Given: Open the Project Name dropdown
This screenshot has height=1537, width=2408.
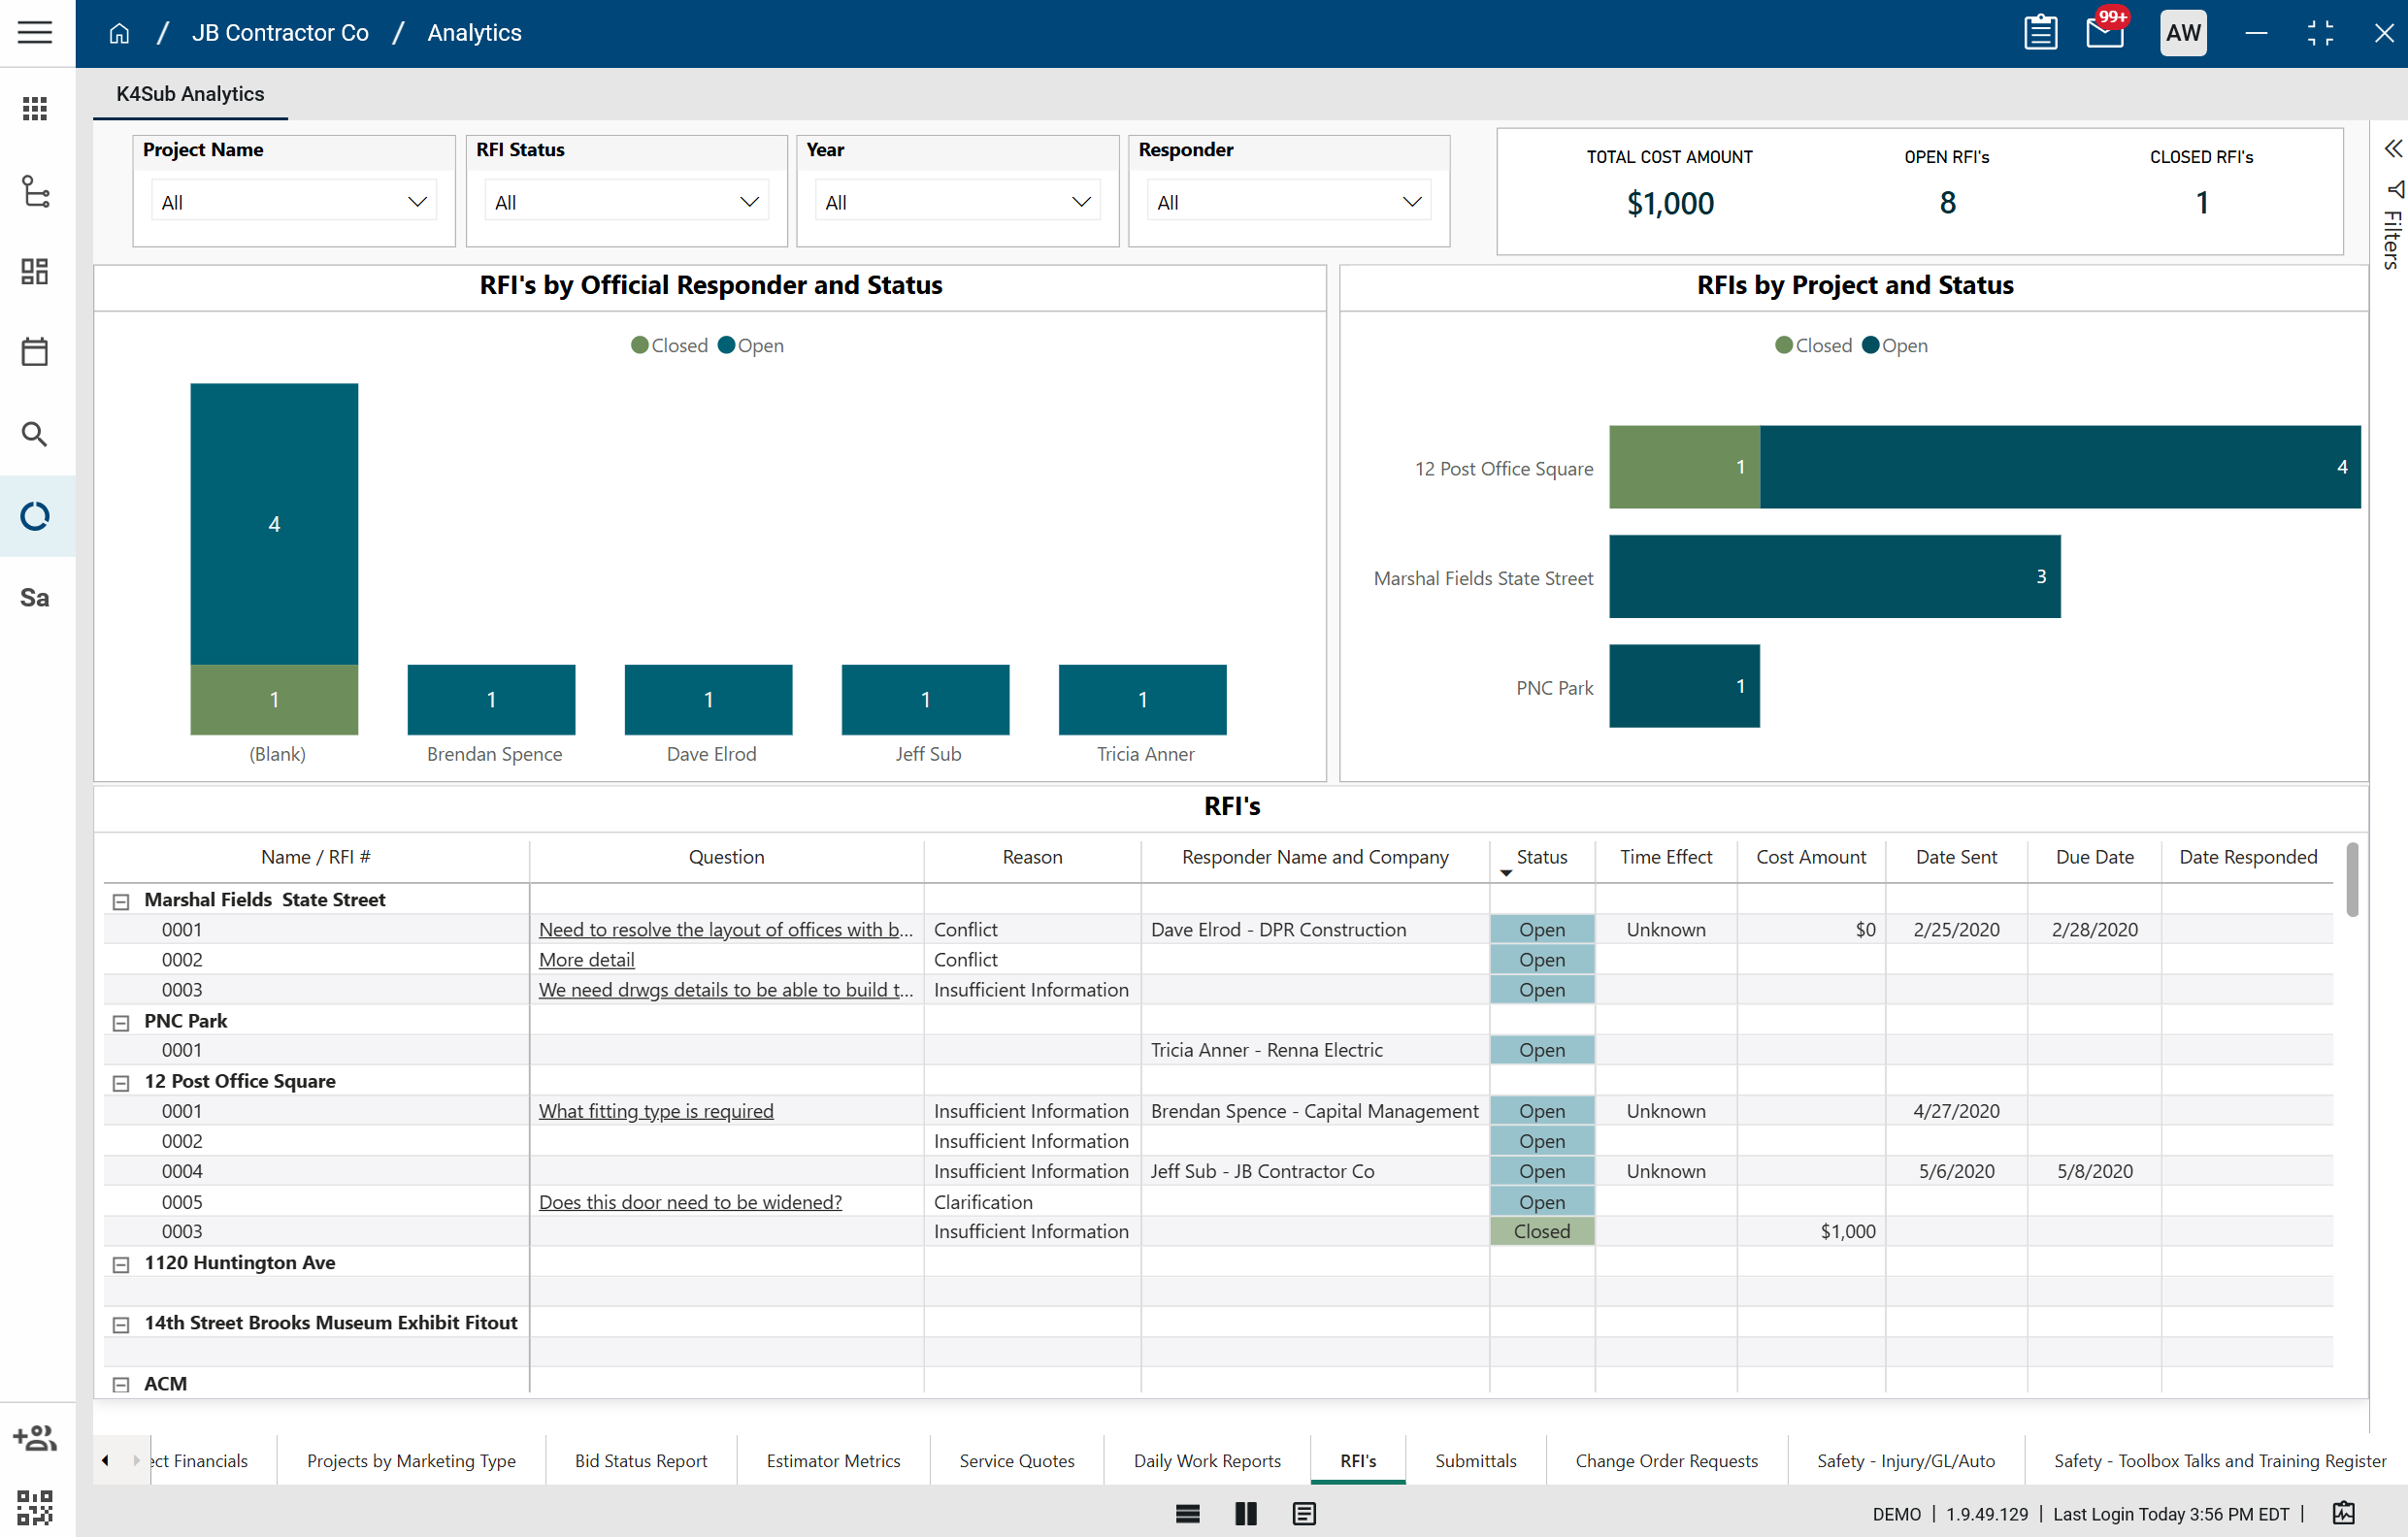Looking at the screenshot, I should click(293, 202).
